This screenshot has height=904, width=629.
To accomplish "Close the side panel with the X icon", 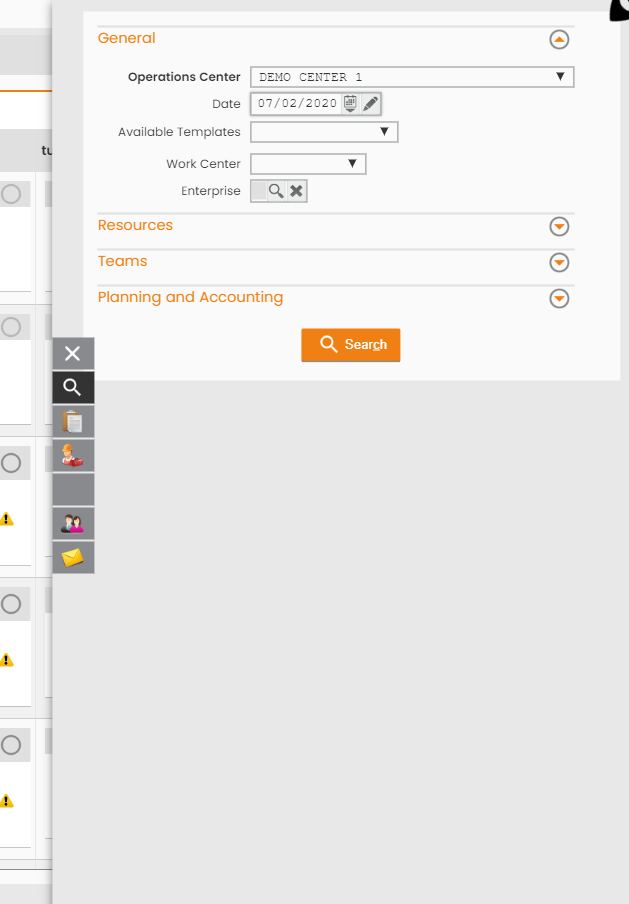I will [x=73, y=353].
